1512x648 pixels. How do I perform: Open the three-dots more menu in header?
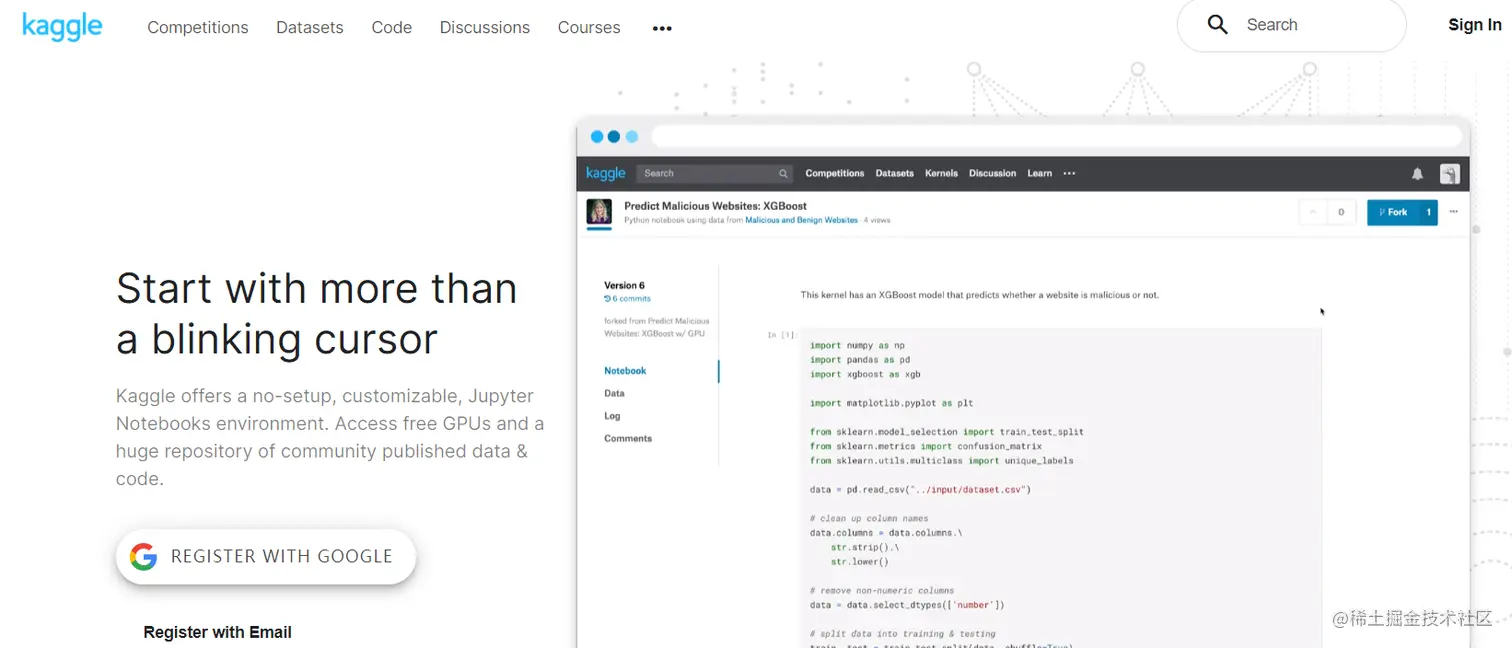662,29
